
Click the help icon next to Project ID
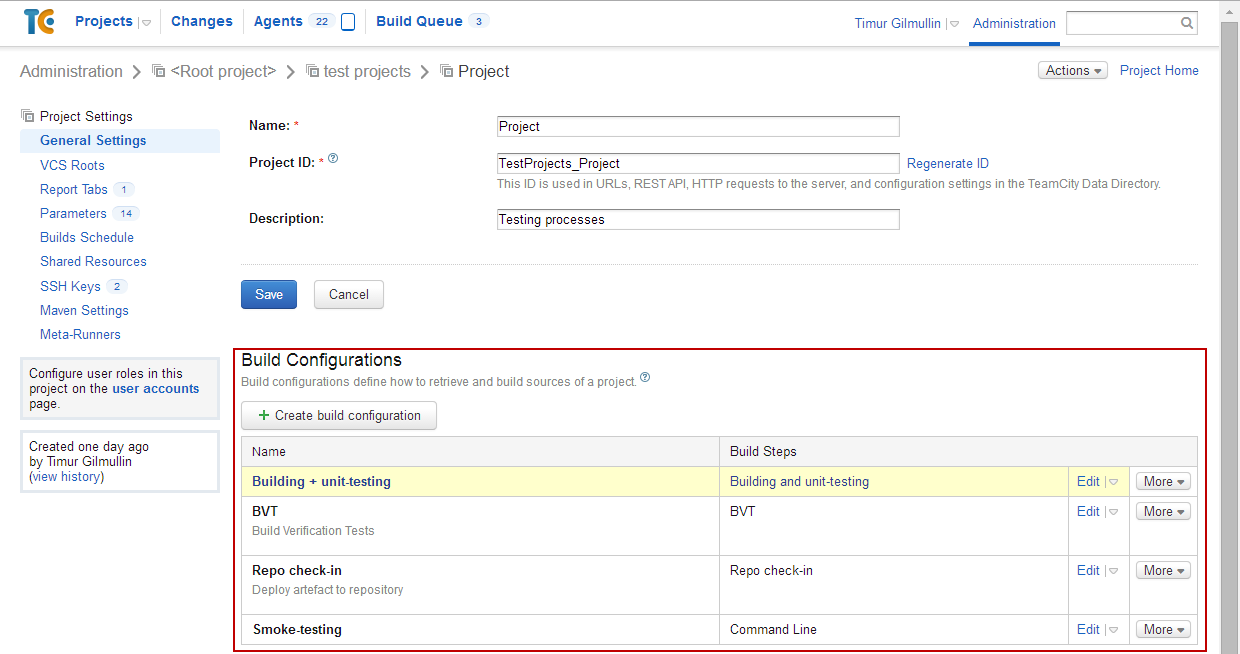[333, 158]
